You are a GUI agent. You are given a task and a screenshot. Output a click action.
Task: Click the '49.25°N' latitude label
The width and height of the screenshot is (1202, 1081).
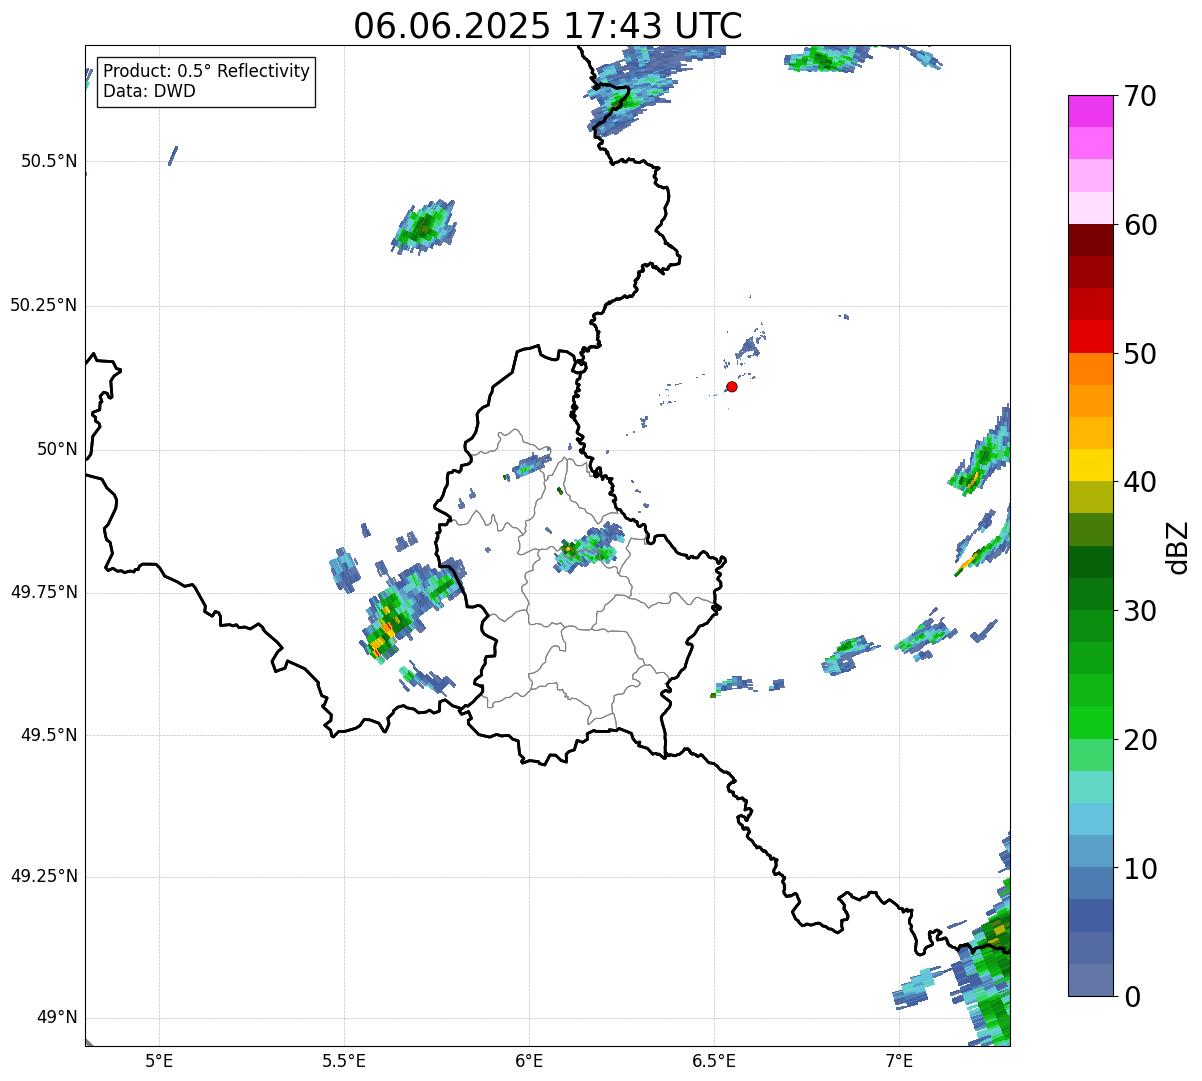click(x=43, y=876)
